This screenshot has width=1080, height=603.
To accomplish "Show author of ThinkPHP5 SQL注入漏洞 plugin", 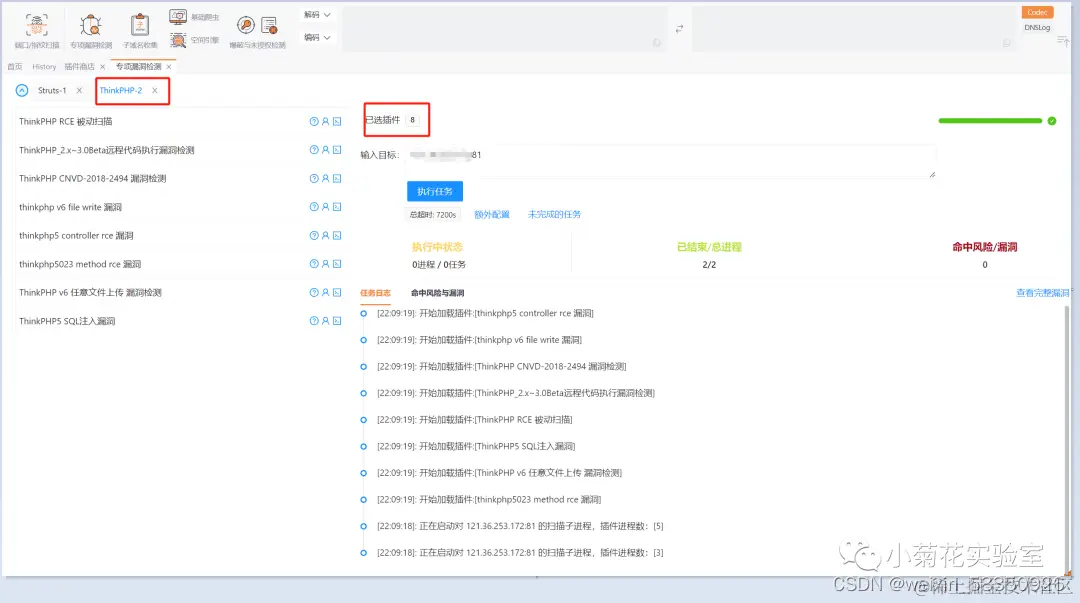I will point(326,321).
